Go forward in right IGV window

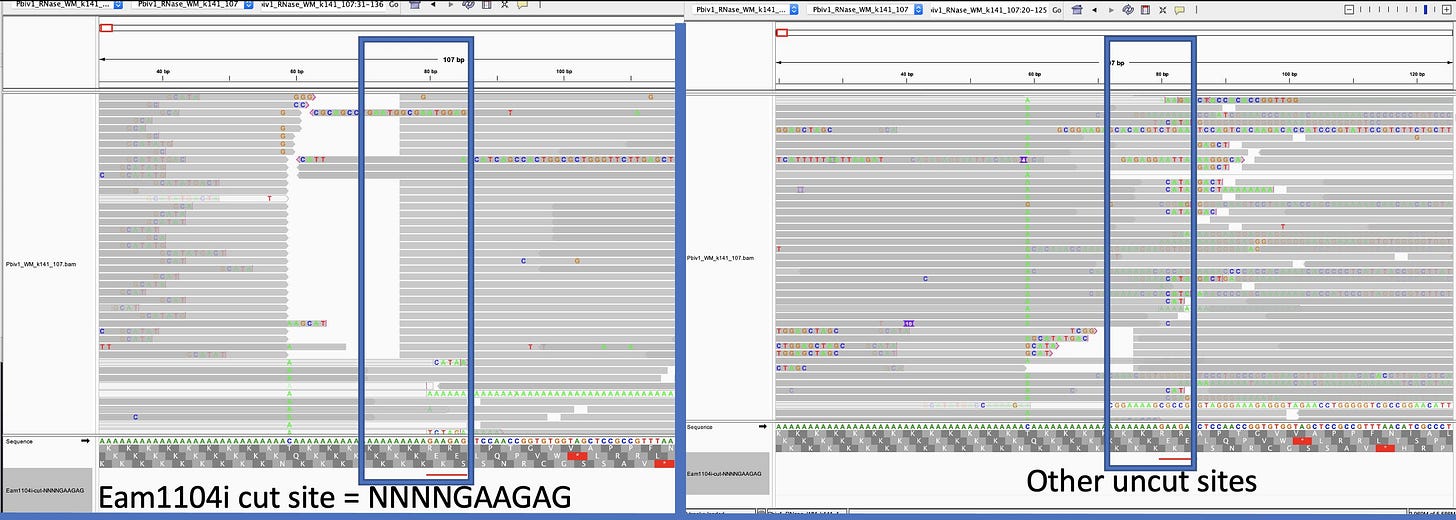click(1112, 9)
